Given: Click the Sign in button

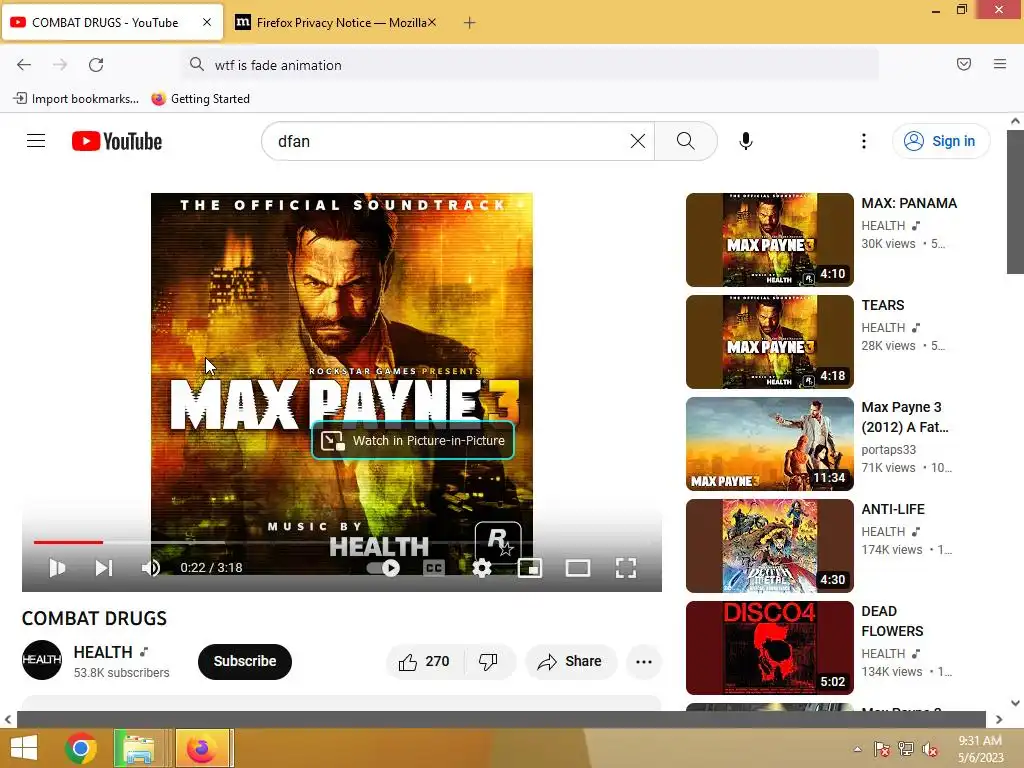Looking at the screenshot, I should click(940, 141).
